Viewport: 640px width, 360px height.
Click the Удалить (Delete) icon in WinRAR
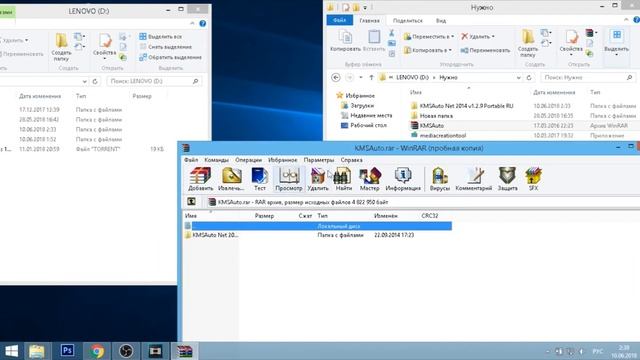click(x=318, y=179)
